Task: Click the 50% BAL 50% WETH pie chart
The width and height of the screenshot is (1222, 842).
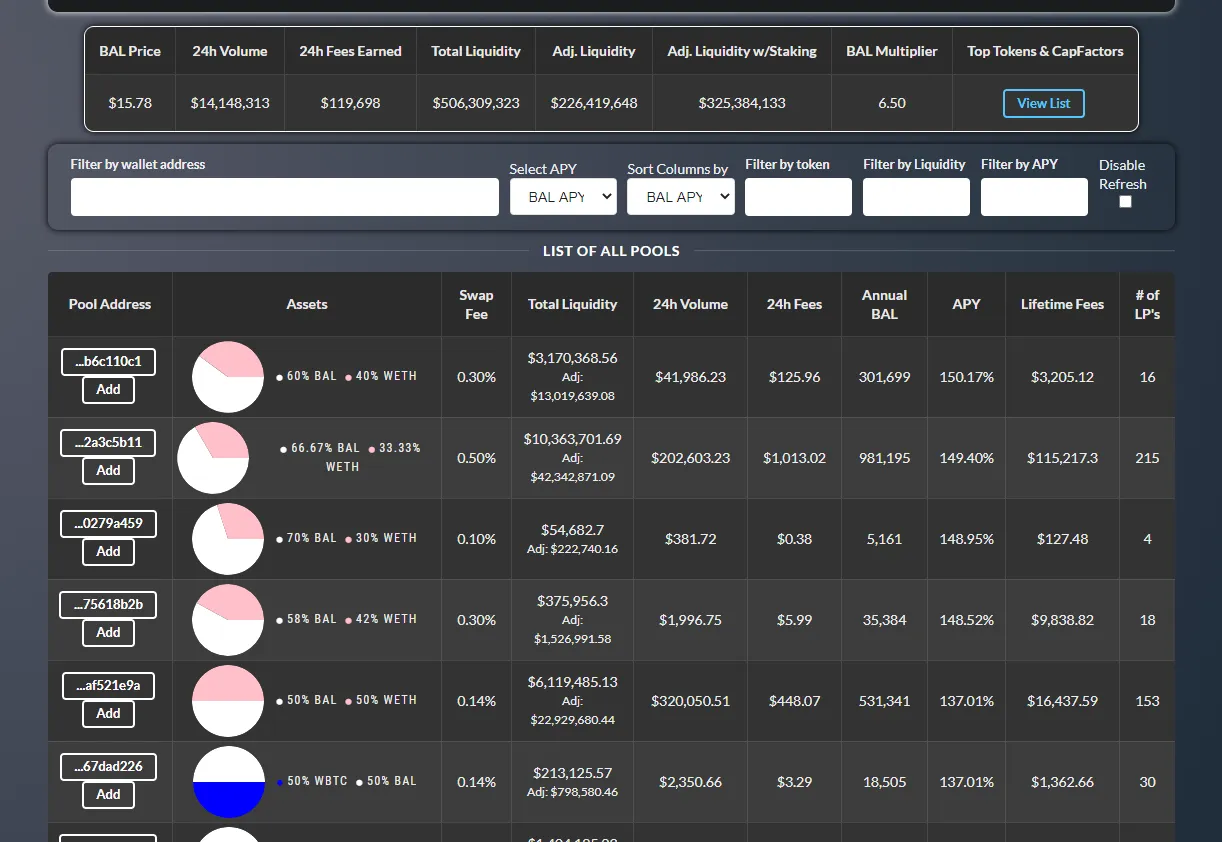Action: 228,701
